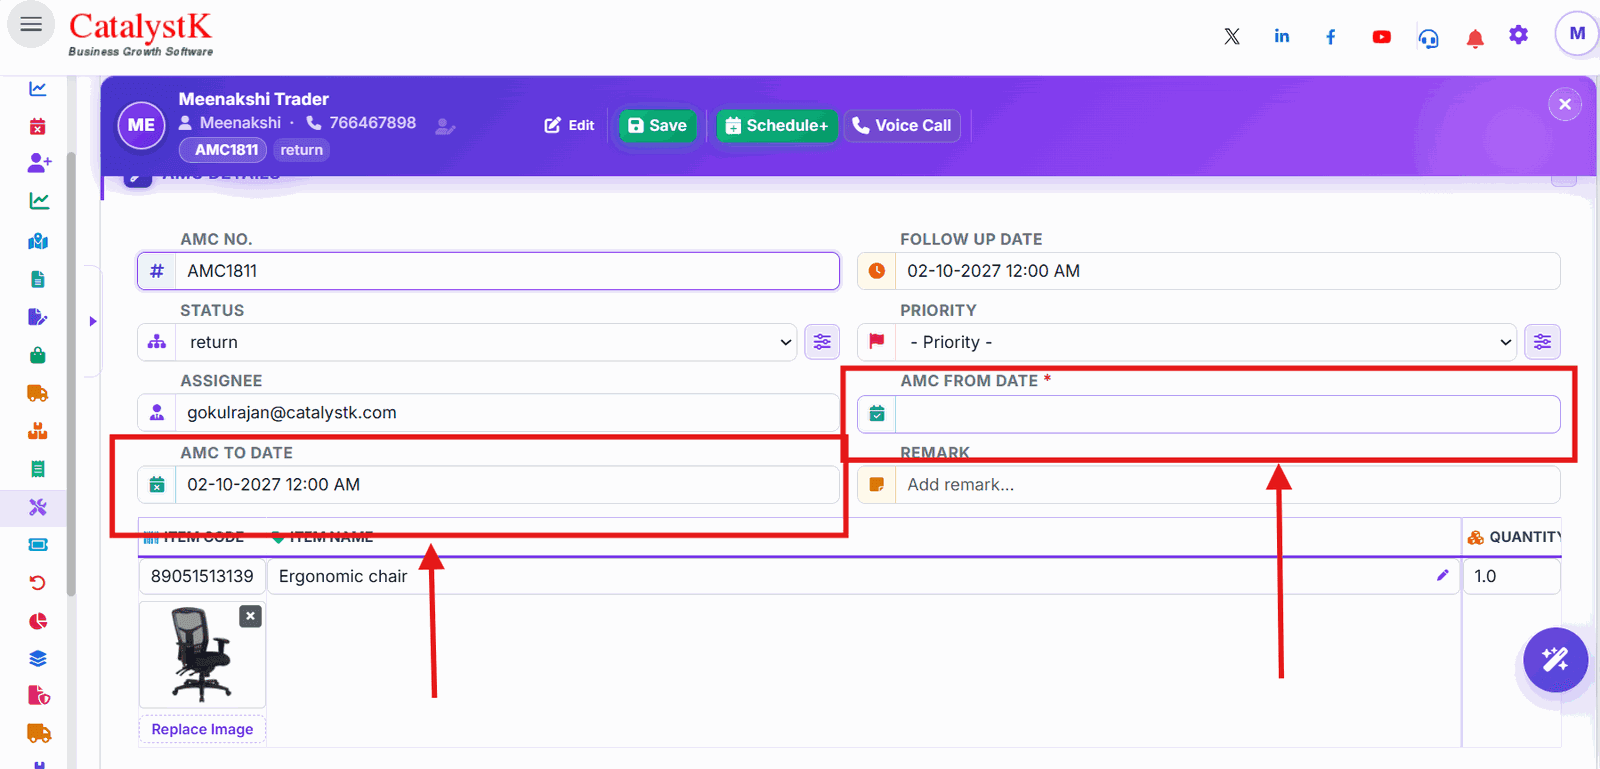Viewport: 1600px width, 769px height.
Task: Click the Replace Image link
Action: [x=202, y=729]
